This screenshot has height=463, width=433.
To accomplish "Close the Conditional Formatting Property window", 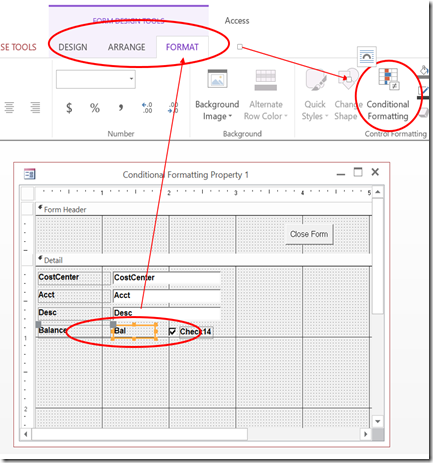I will [375, 172].
